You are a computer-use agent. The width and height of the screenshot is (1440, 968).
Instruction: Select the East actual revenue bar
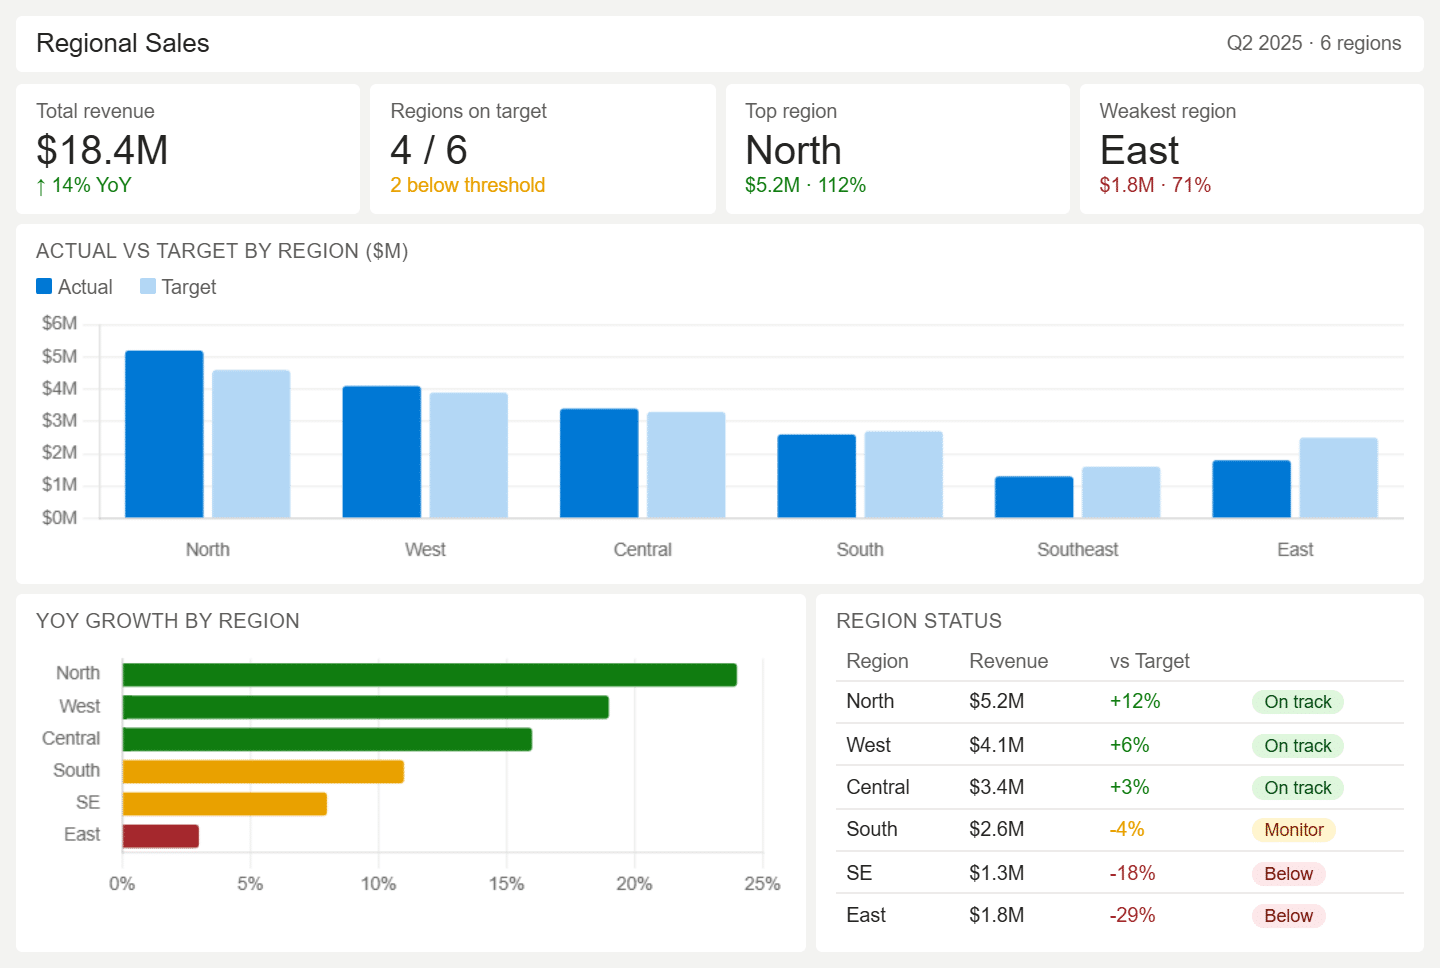click(1252, 489)
